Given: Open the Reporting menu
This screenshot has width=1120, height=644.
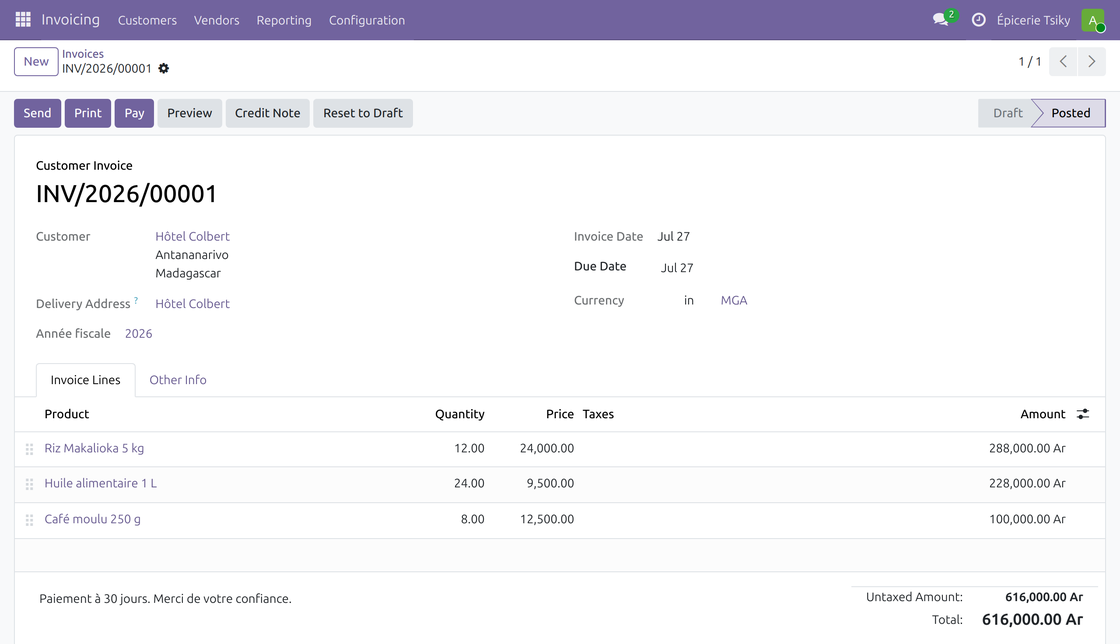Looking at the screenshot, I should [x=284, y=20].
